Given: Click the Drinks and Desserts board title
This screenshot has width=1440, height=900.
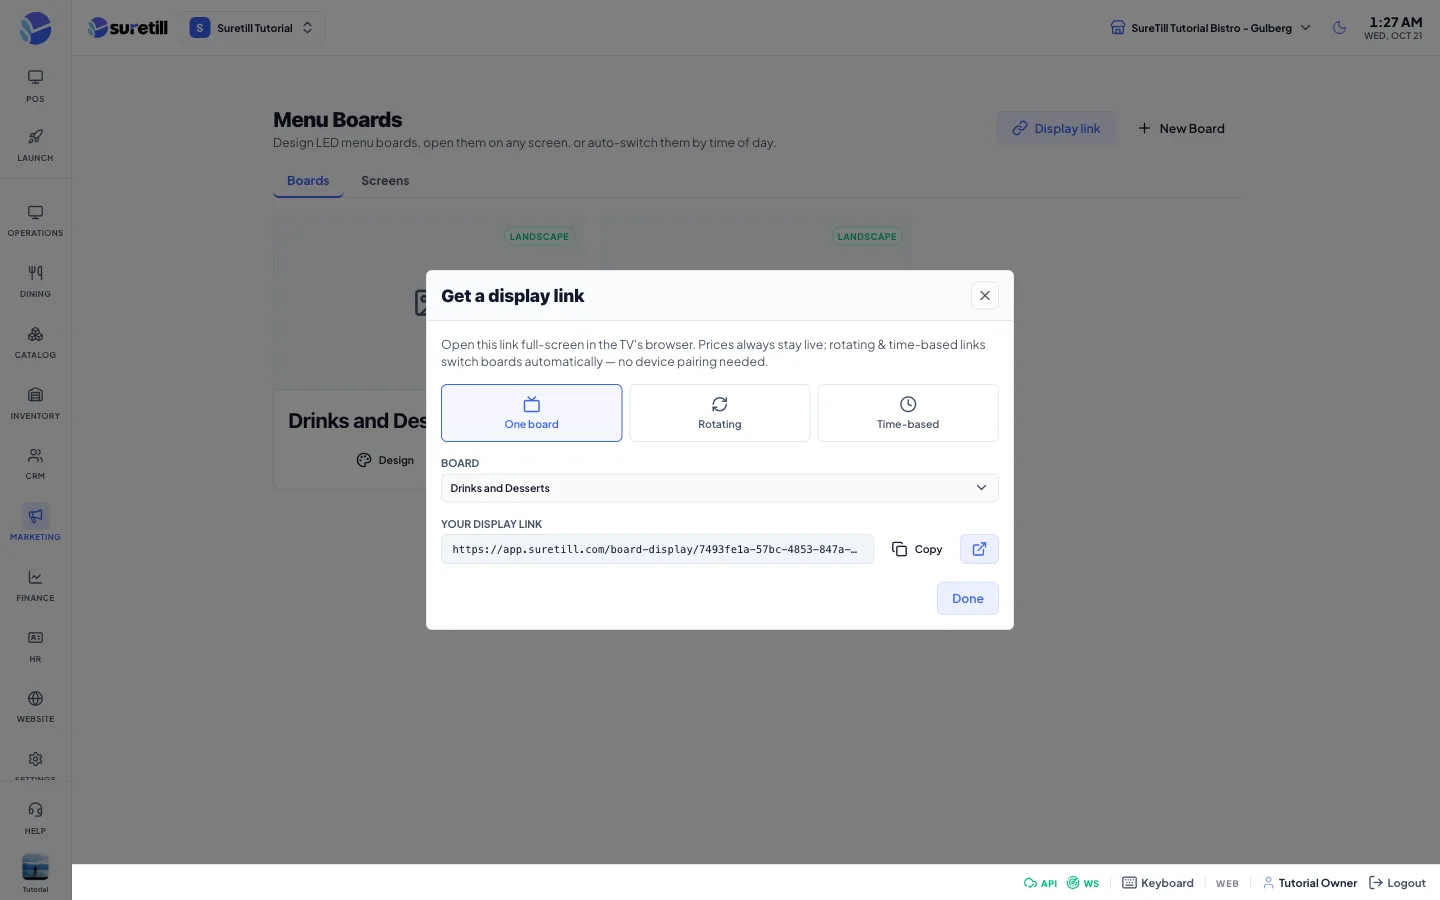Looking at the screenshot, I should point(357,421).
